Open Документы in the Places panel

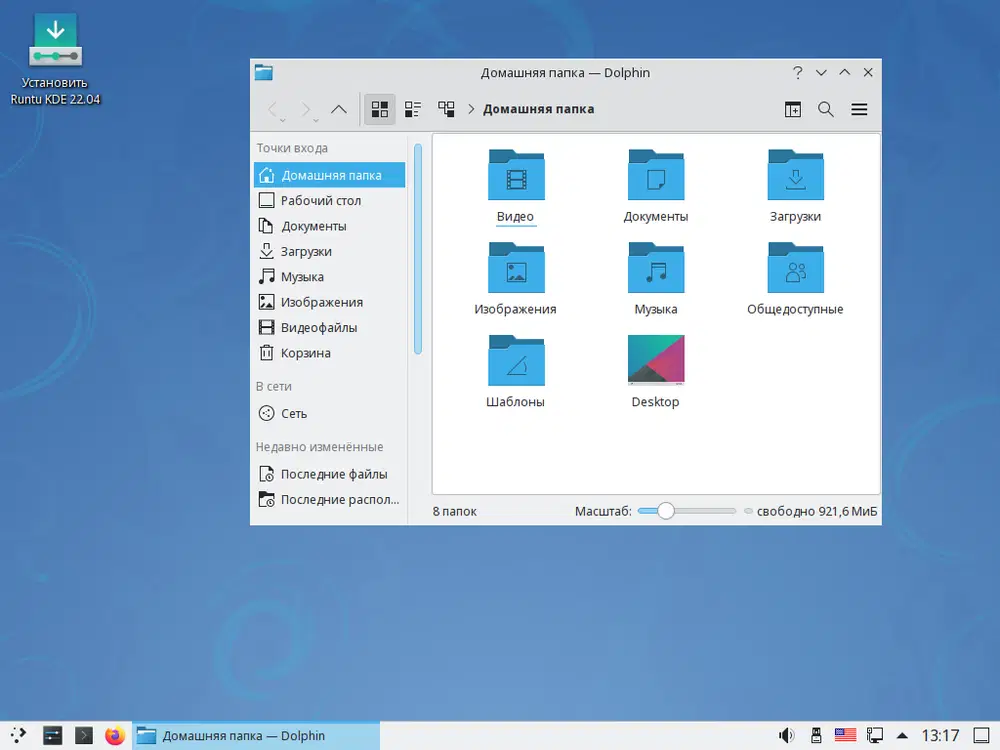[x=330, y=226]
